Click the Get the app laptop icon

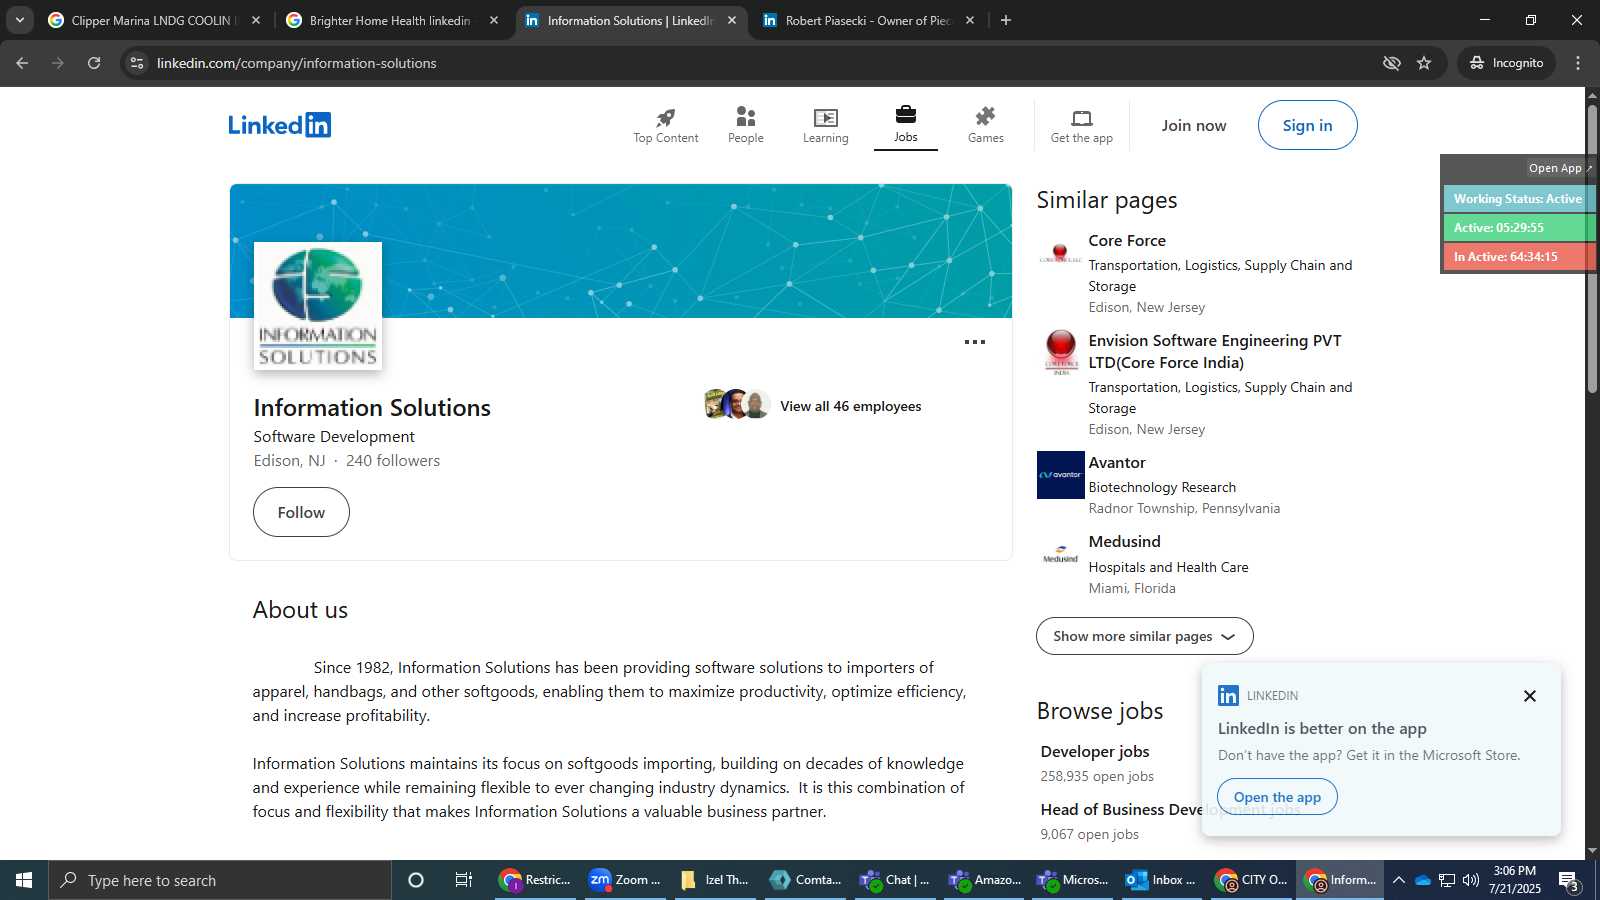(1081, 117)
